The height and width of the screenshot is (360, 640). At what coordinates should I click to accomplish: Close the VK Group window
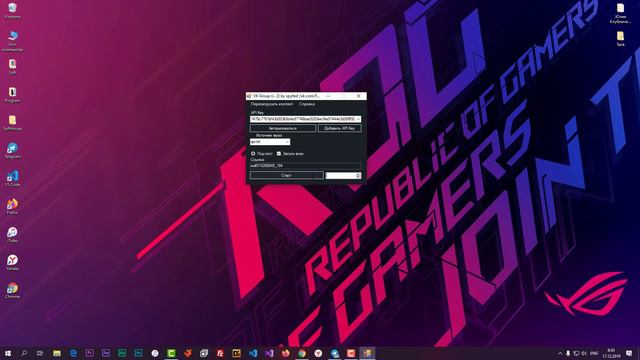pos(358,96)
